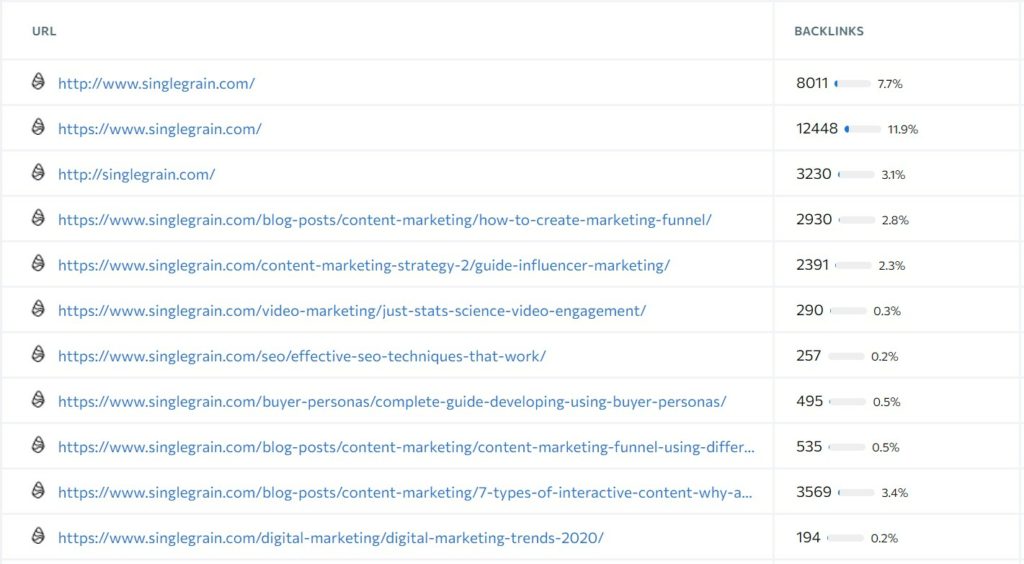Select the 3569 backlinks count
This screenshot has height=564, width=1024.
[x=814, y=492]
